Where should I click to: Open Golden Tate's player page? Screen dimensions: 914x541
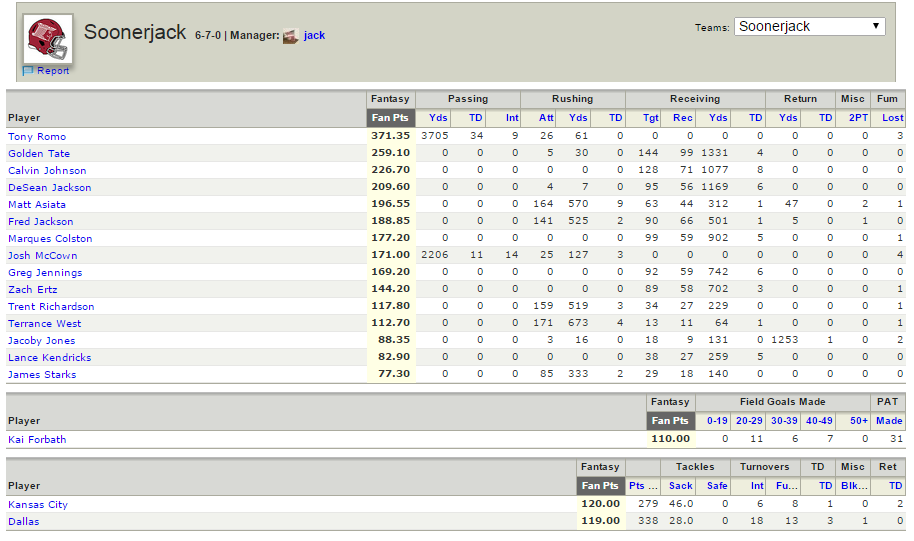pos(39,153)
